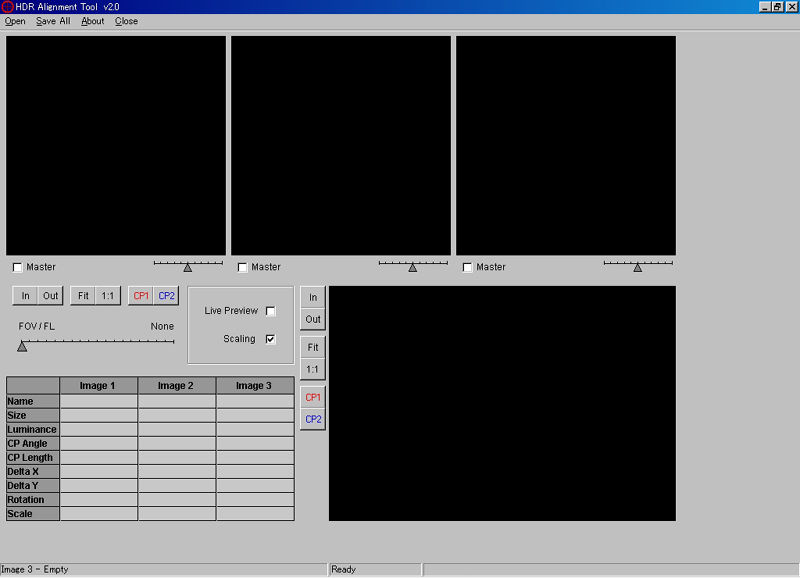Click the Luminance row label
Screen dimensions: 800x578
point(33,430)
